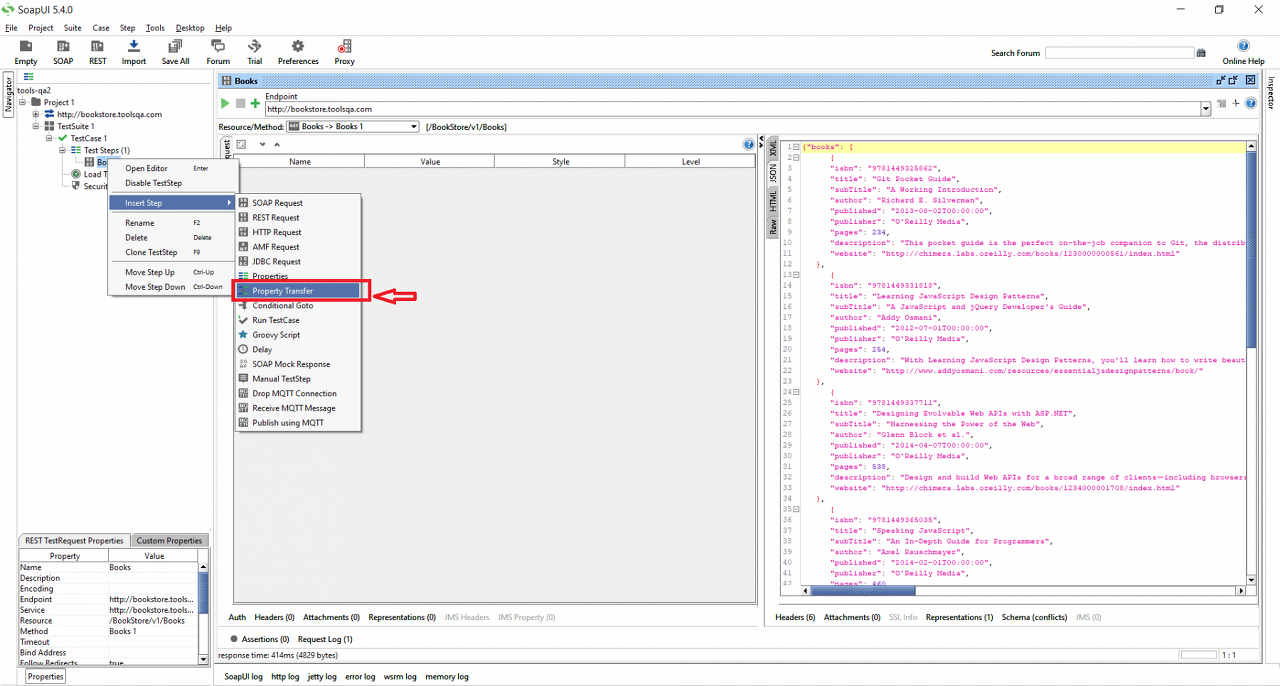Screen dimensions: 1280x686
Task: Collapse JSON node on line 13
Action: (796, 274)
